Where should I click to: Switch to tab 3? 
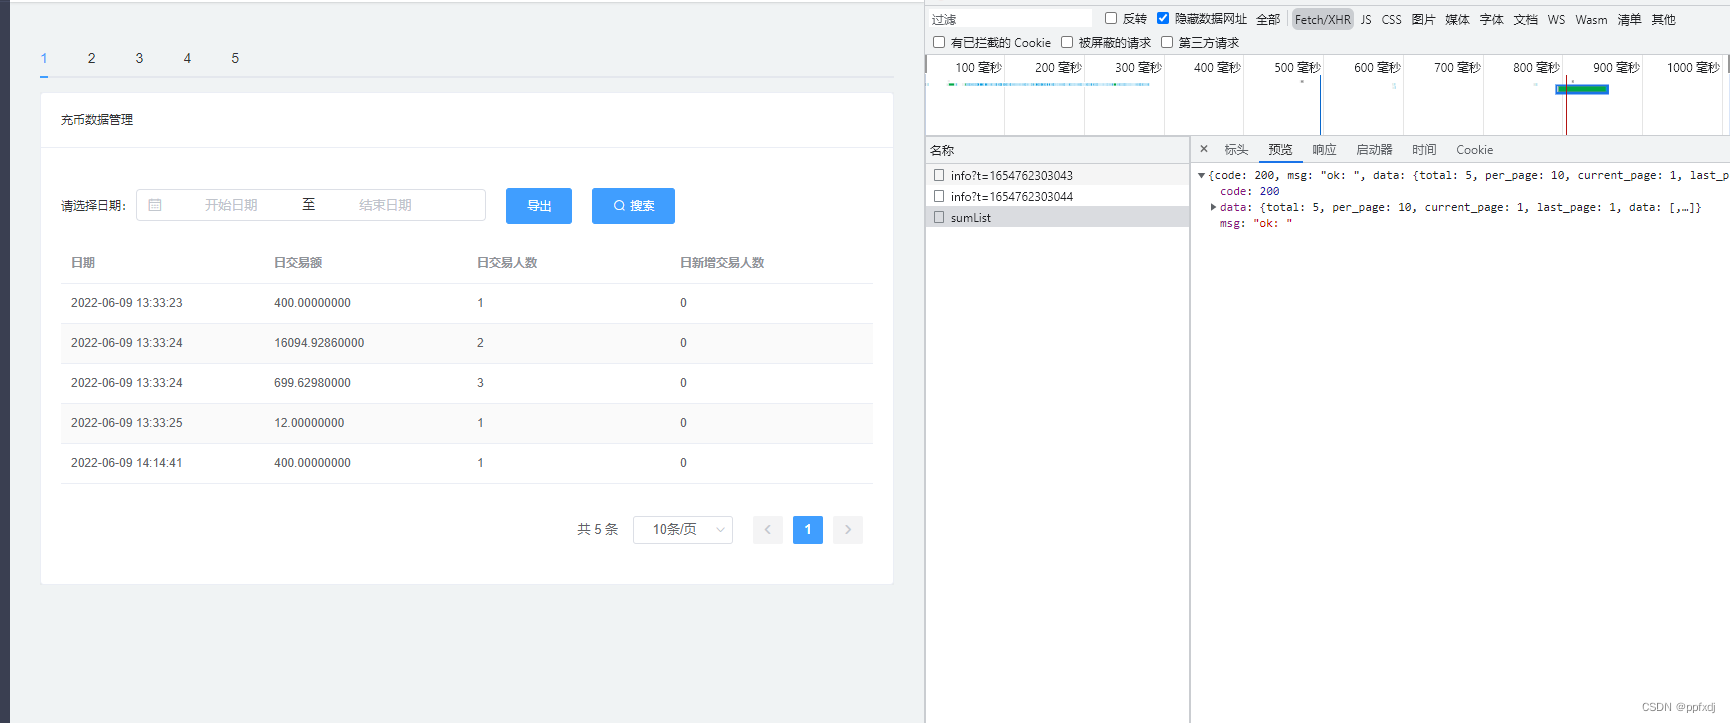(140, 58)
